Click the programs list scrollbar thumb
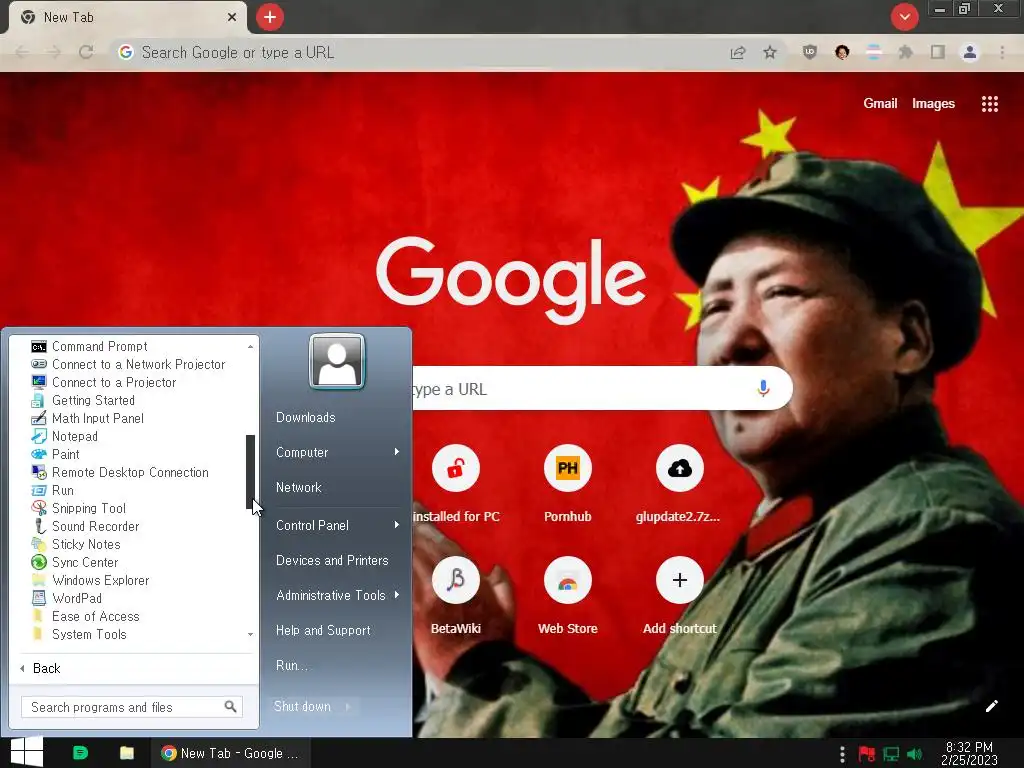 [250, 472]
